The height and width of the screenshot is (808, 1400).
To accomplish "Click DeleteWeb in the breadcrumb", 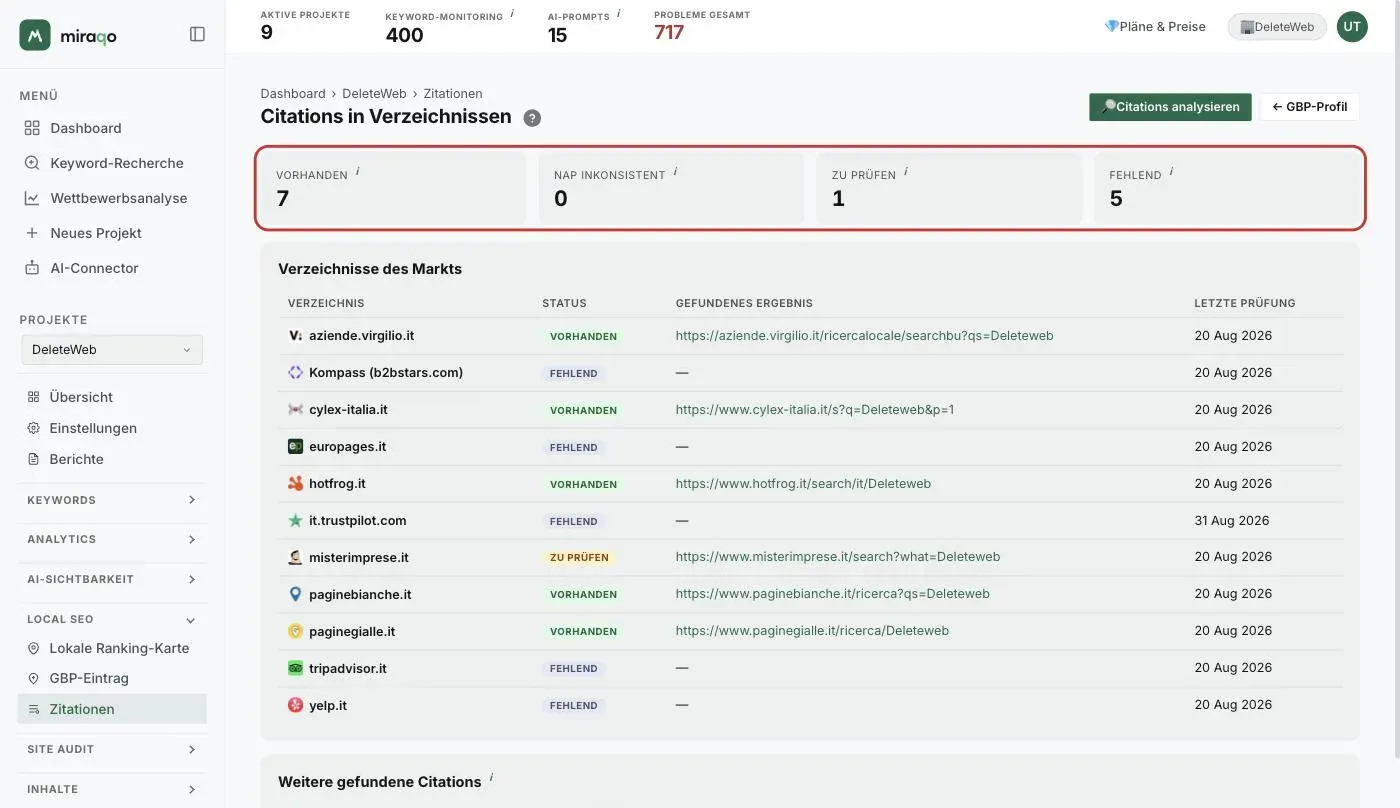I will click(374, 93).
